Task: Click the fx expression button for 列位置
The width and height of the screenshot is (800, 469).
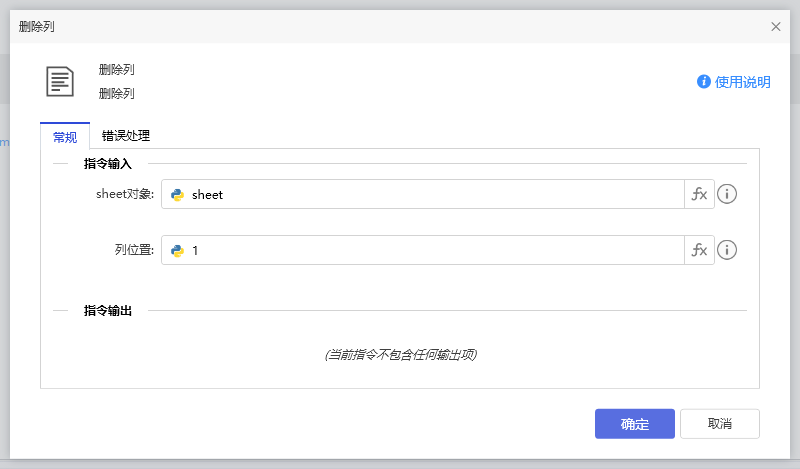Action: coord(699,250)
